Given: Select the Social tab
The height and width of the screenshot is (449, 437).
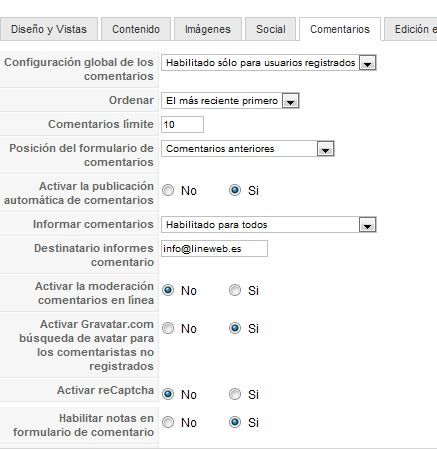Looking at the screenshot, I should (x=270, y=29).
